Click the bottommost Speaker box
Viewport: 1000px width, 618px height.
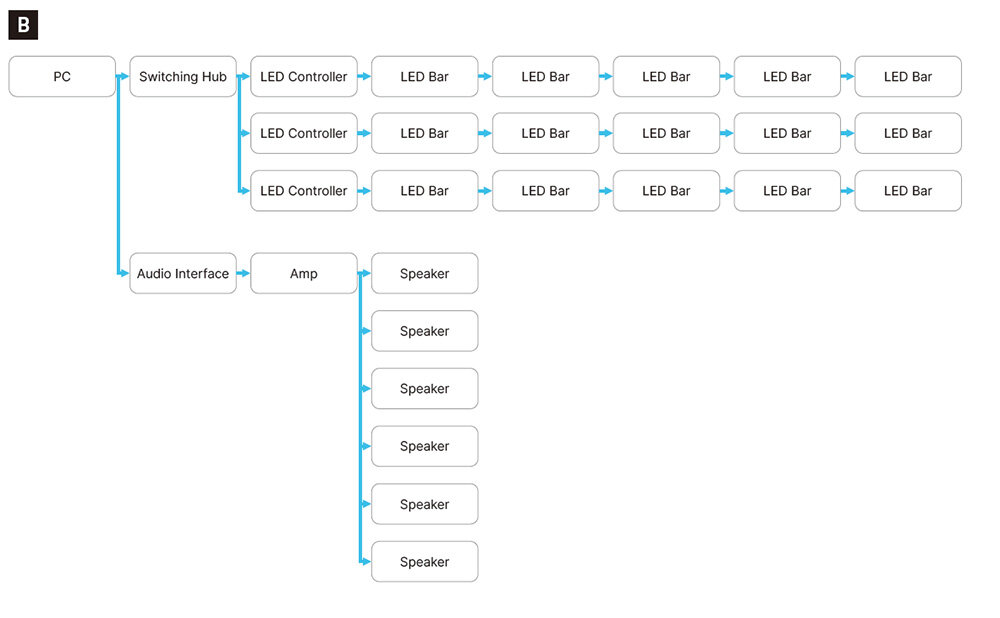point(425,562)
